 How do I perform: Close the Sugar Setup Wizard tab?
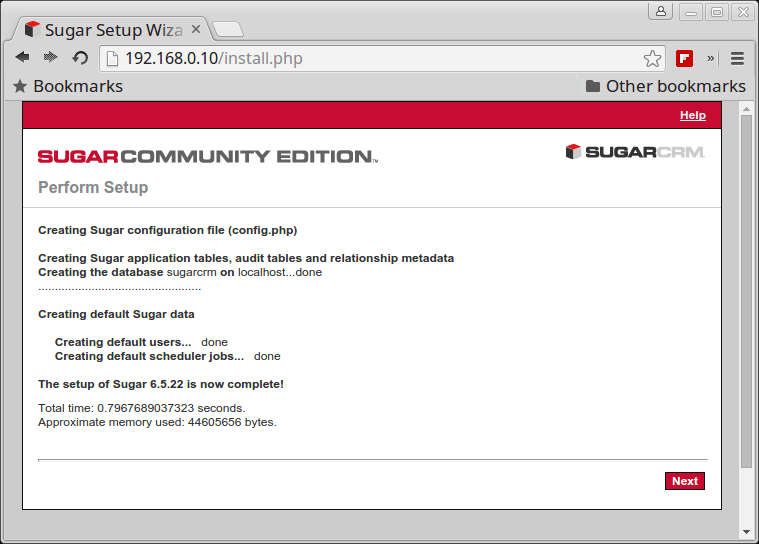196,30
